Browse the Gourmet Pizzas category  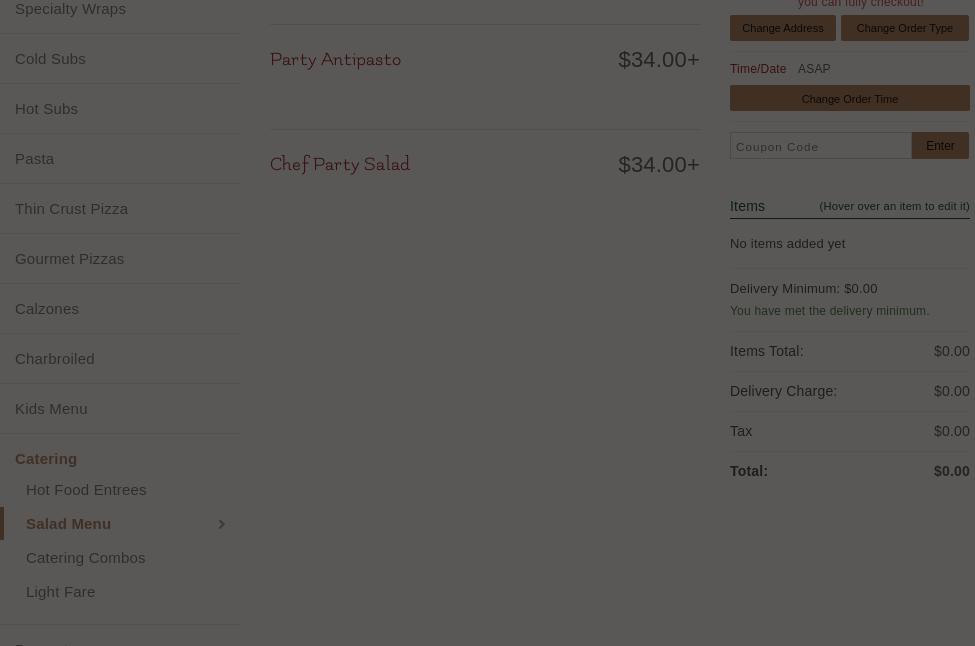pos(69,259)
